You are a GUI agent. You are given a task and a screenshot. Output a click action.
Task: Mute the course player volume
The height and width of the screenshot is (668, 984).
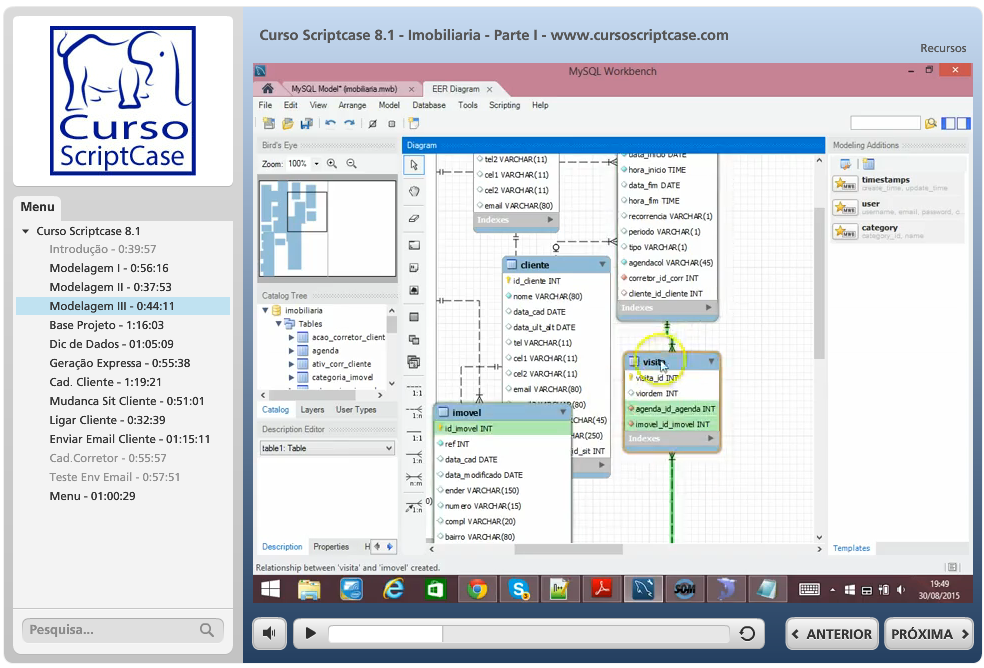click(x=270, y=633)
